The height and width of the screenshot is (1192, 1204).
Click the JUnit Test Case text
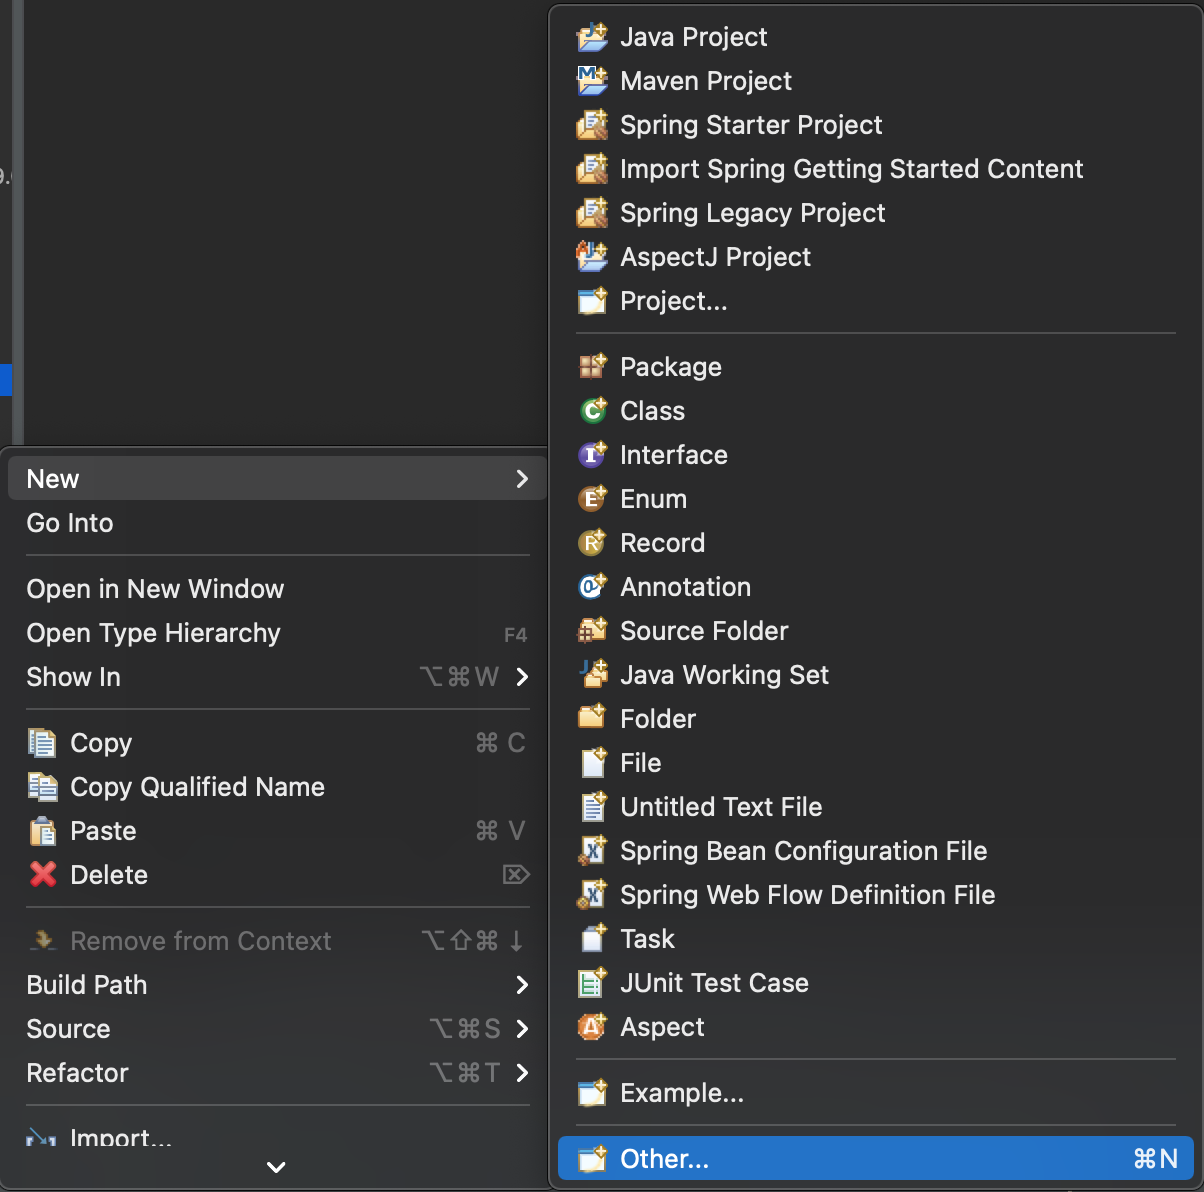click(714, 983)
